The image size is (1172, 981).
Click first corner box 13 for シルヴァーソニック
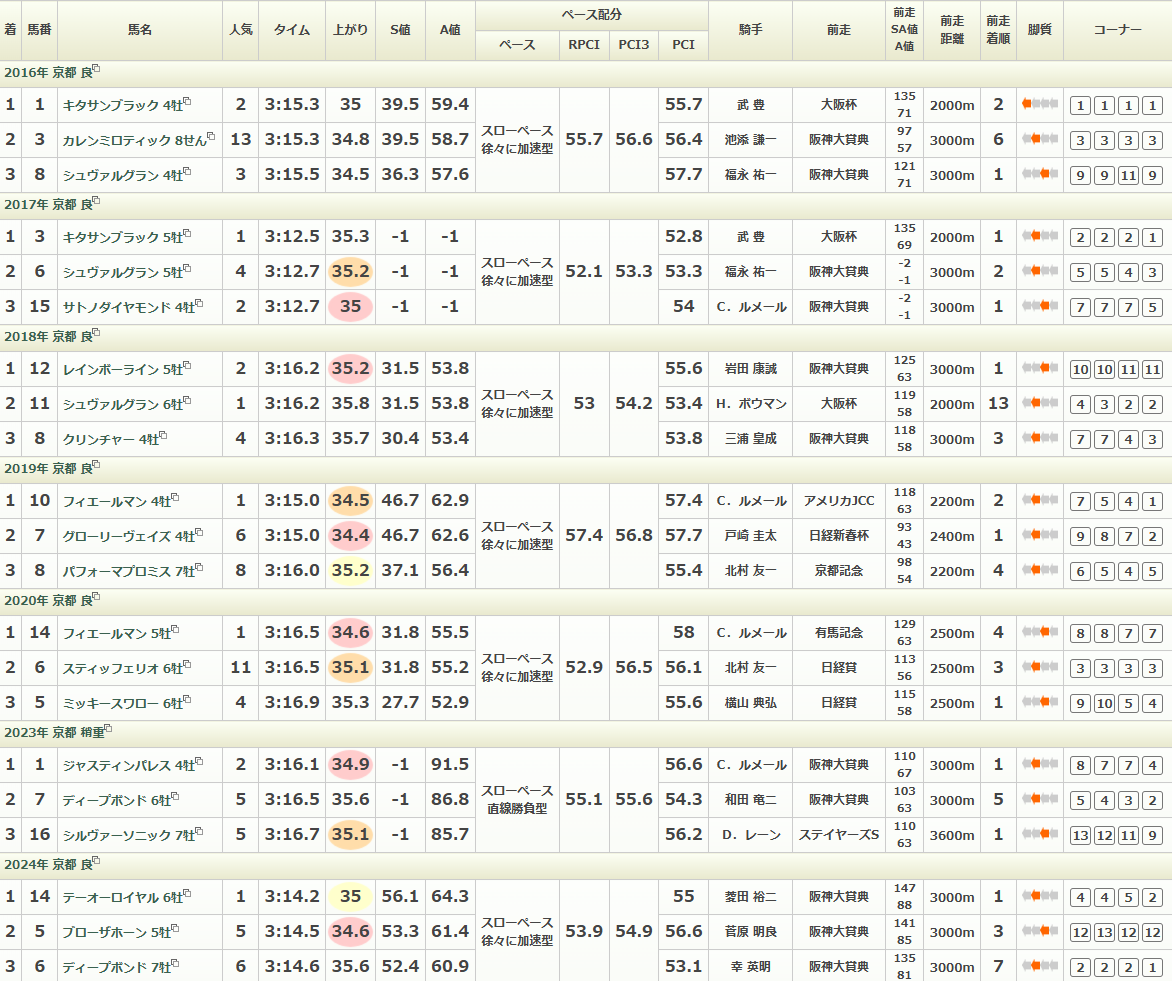tap(1079, 835)
